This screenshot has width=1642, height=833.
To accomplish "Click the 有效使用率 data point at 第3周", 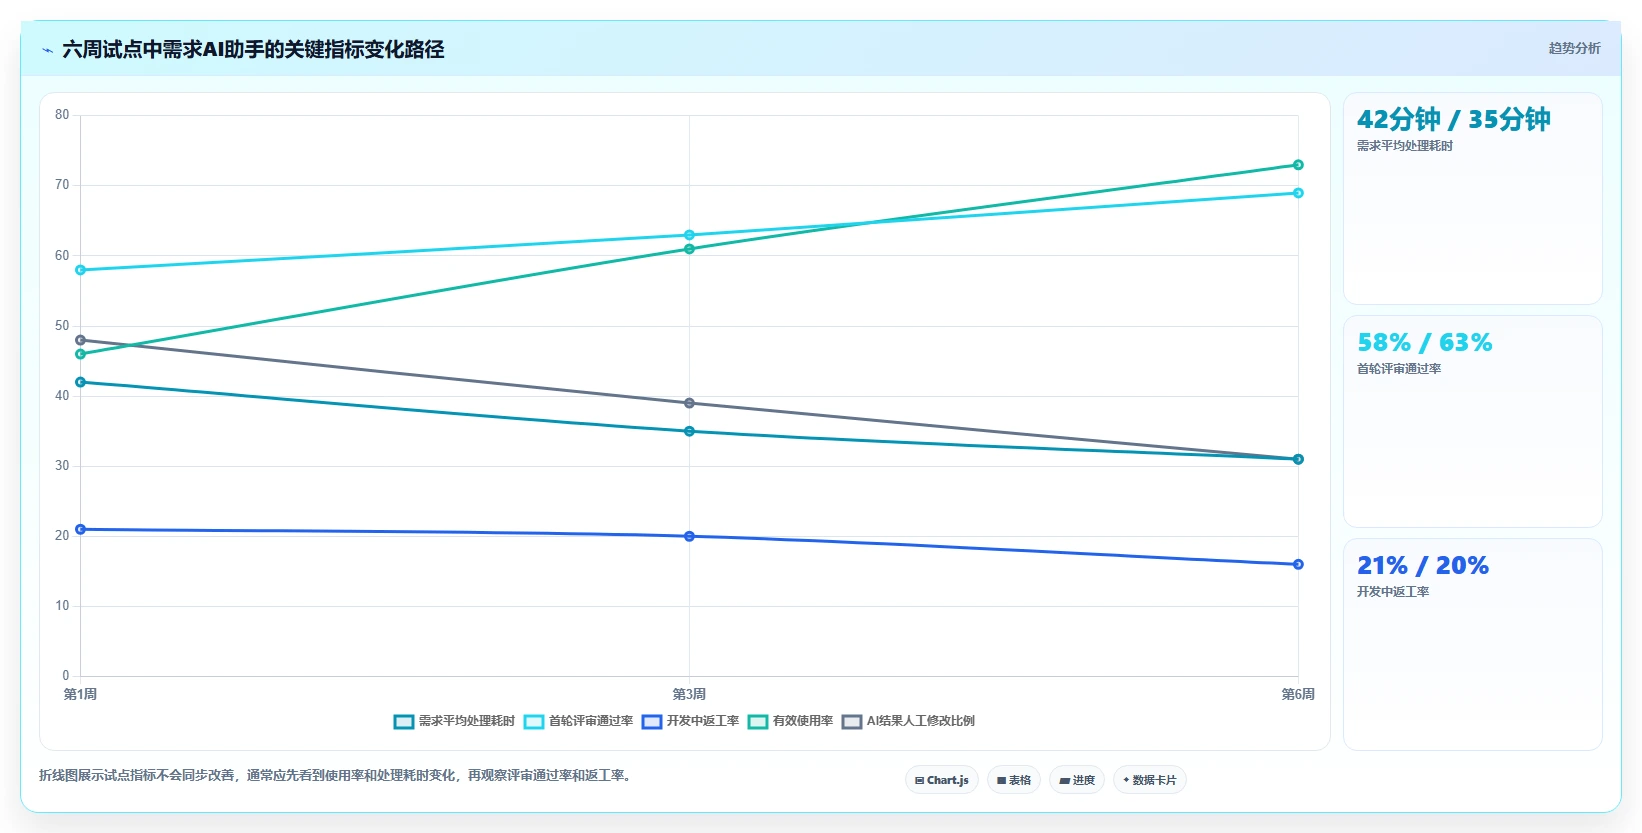I will point(689,249).
